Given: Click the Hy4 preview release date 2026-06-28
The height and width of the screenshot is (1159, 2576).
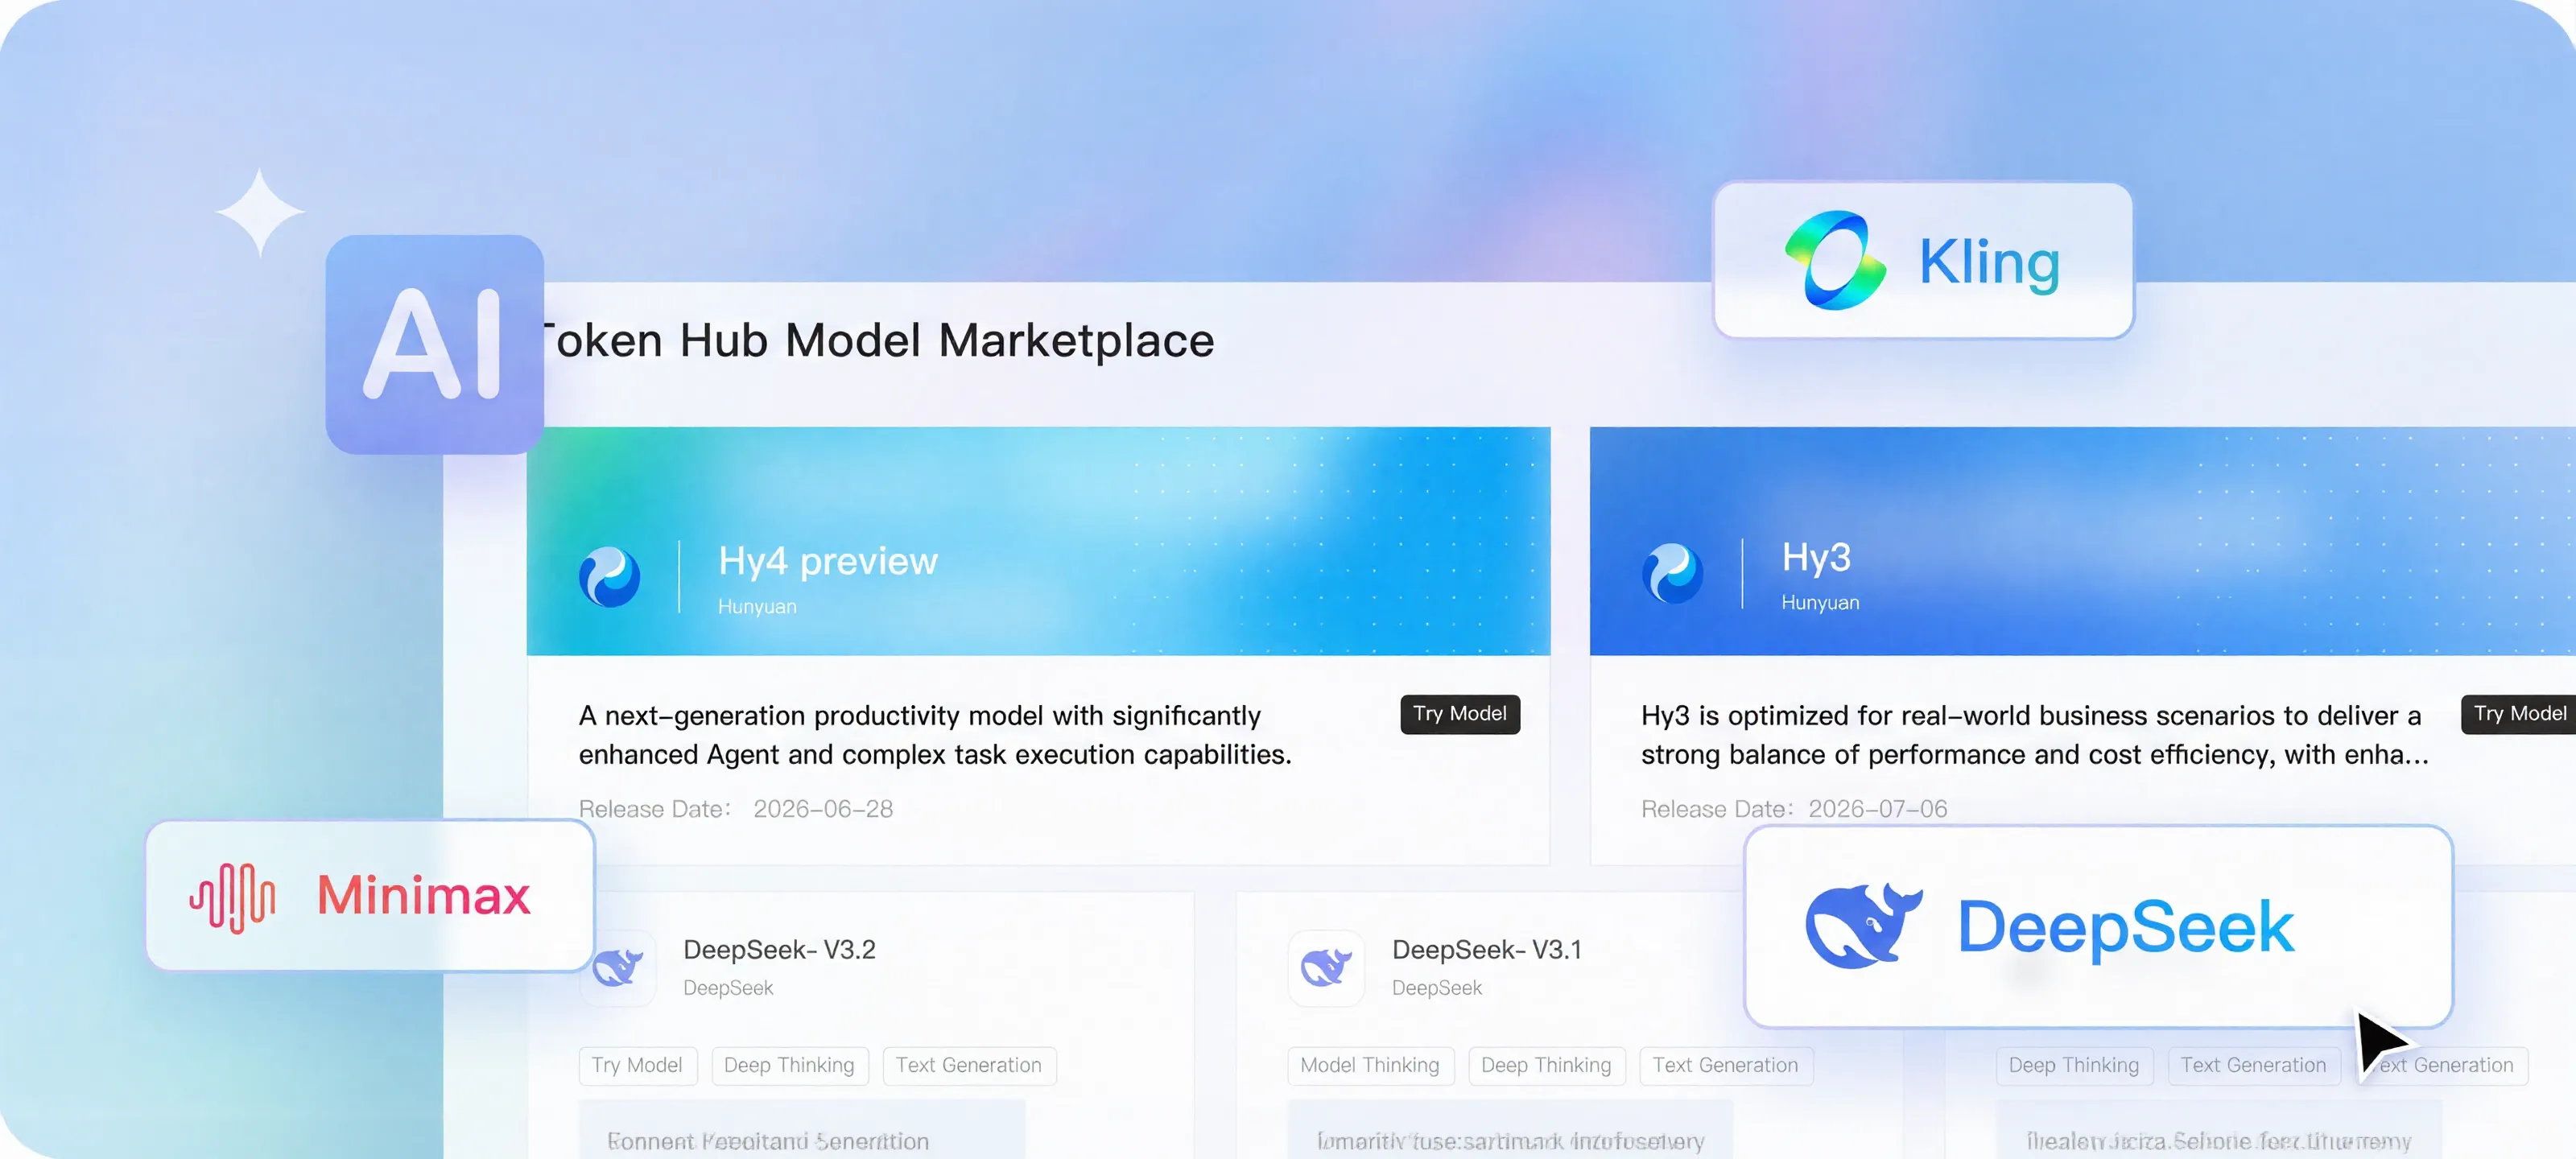Looking at the screenshot, I should [x=823, y=809].
